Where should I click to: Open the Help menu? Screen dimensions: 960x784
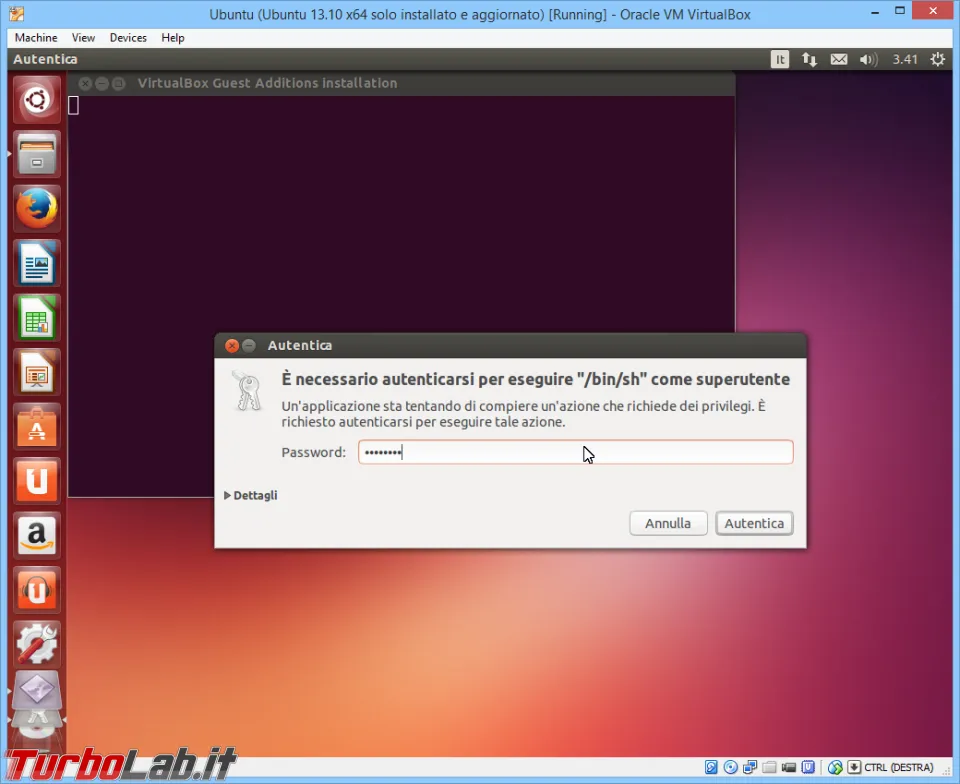[173, 38]
